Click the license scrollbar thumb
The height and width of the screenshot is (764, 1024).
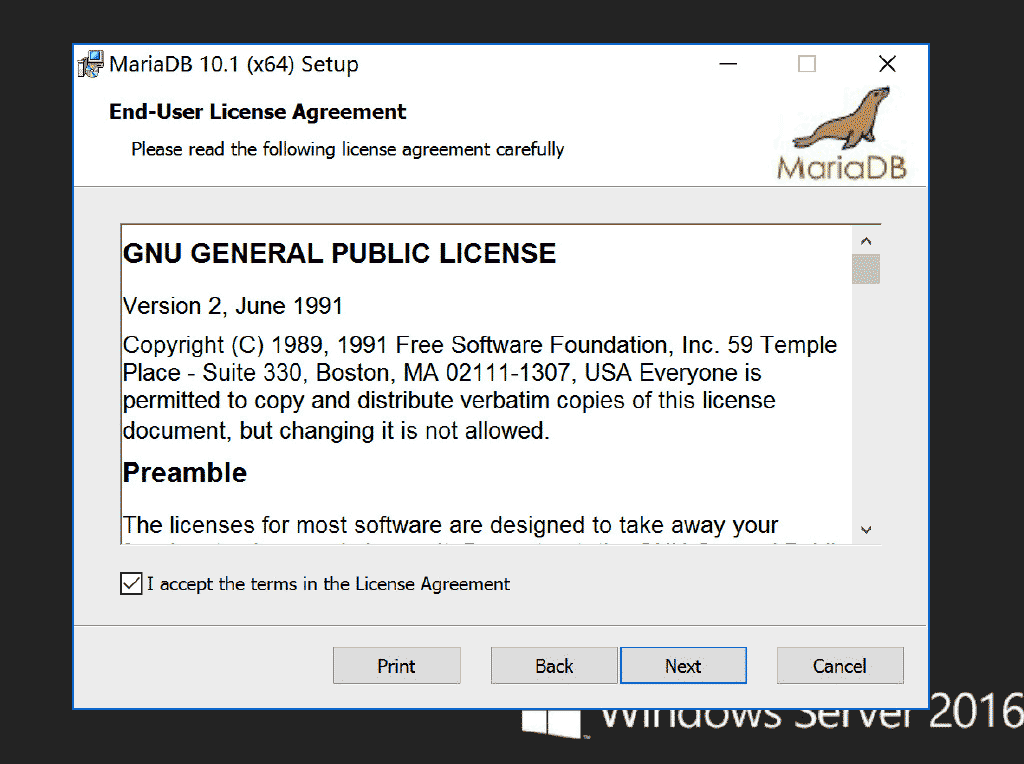pos(866,270)
